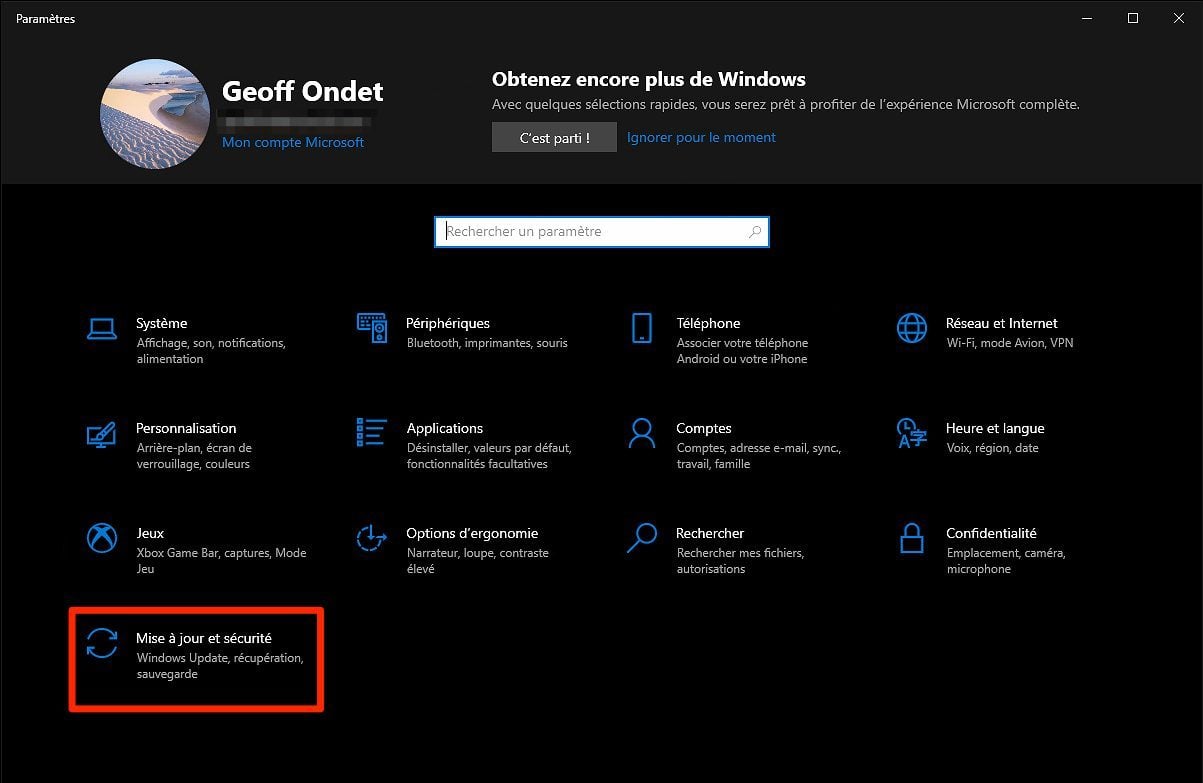Open the Système laptop icon
Image resolution: width=1203 pixels, height=783 pixels.
tap(102, 327)
